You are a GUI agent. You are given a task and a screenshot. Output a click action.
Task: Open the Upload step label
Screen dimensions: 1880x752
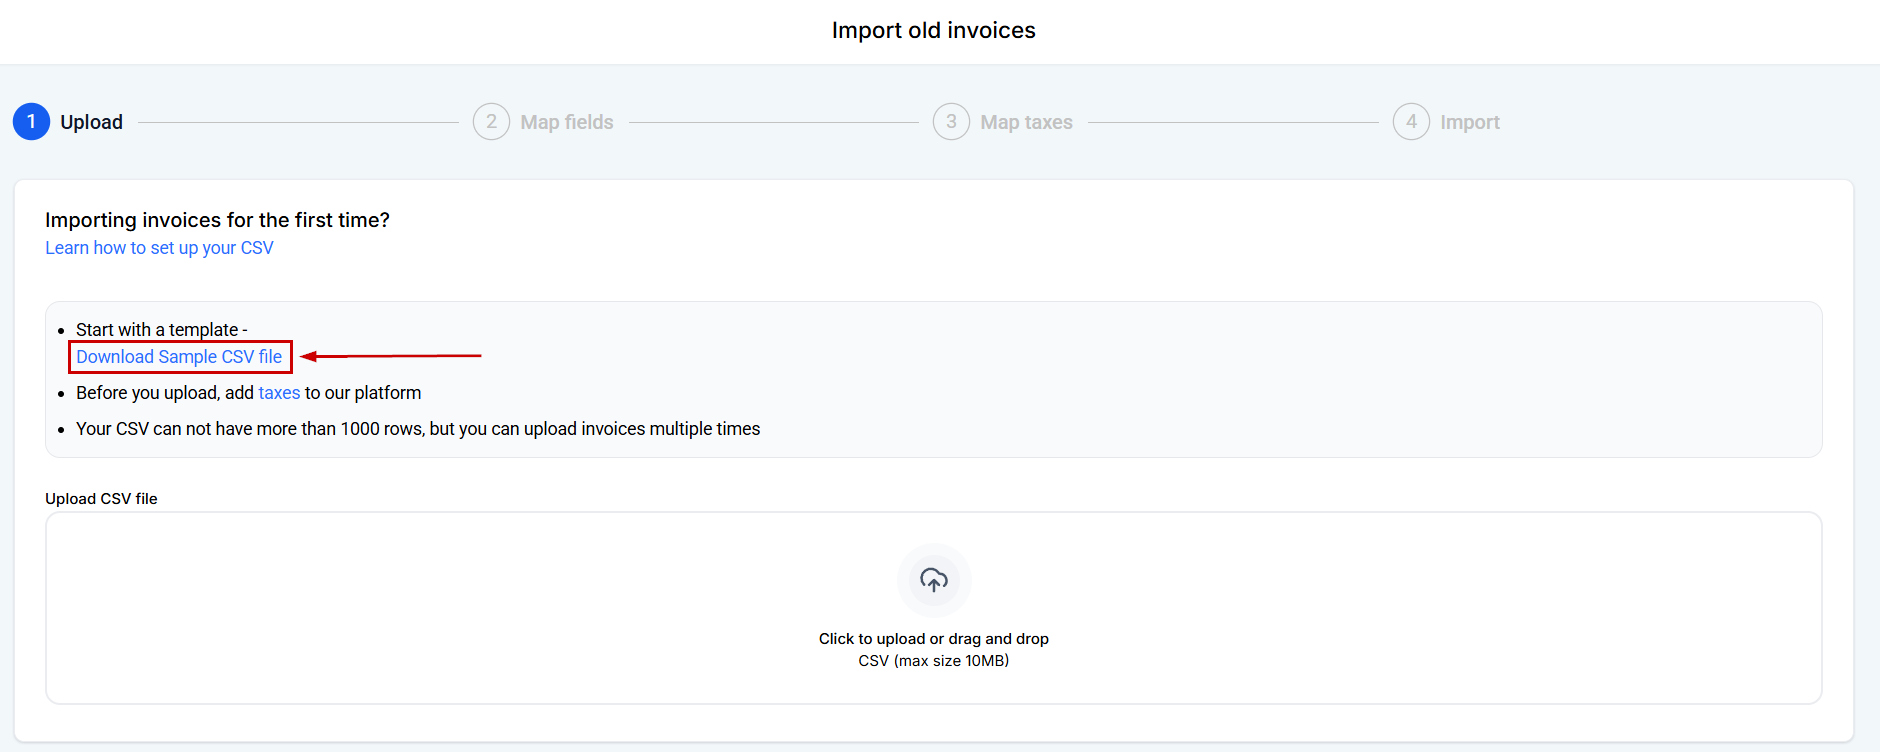[x=91, y=122]
